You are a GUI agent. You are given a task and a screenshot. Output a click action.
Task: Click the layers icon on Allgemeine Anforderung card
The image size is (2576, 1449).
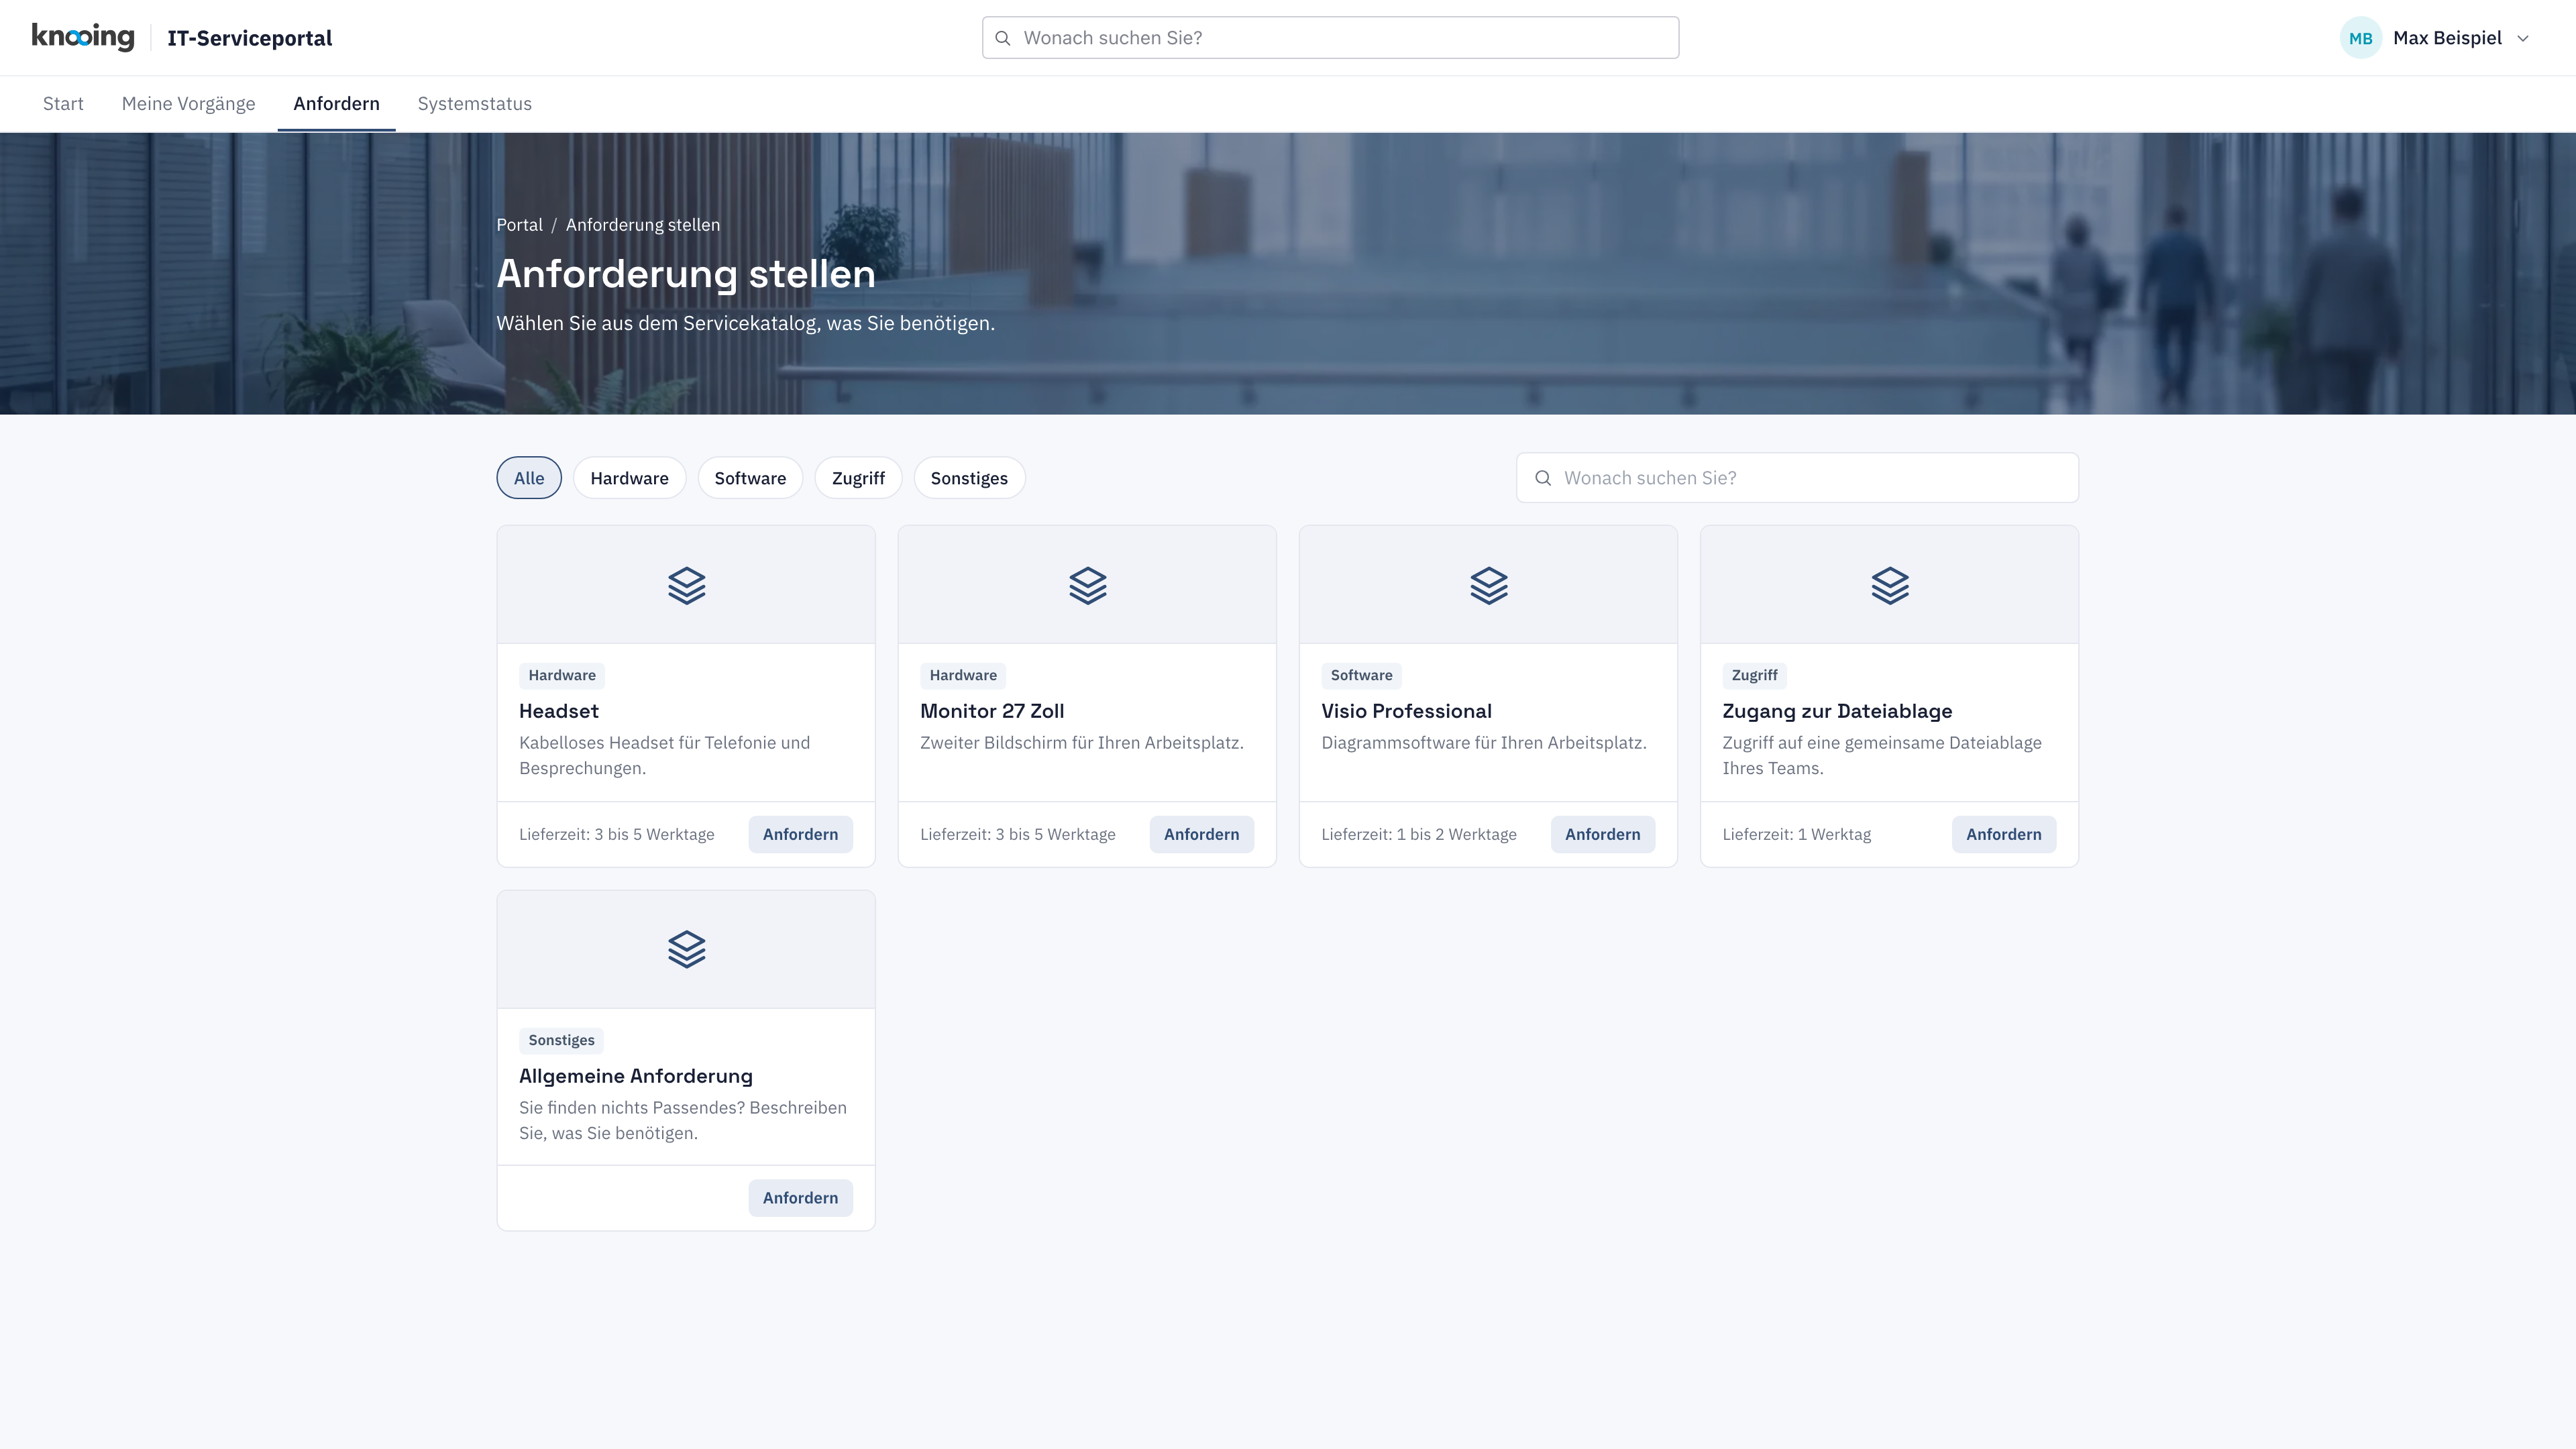pos(686,949)
